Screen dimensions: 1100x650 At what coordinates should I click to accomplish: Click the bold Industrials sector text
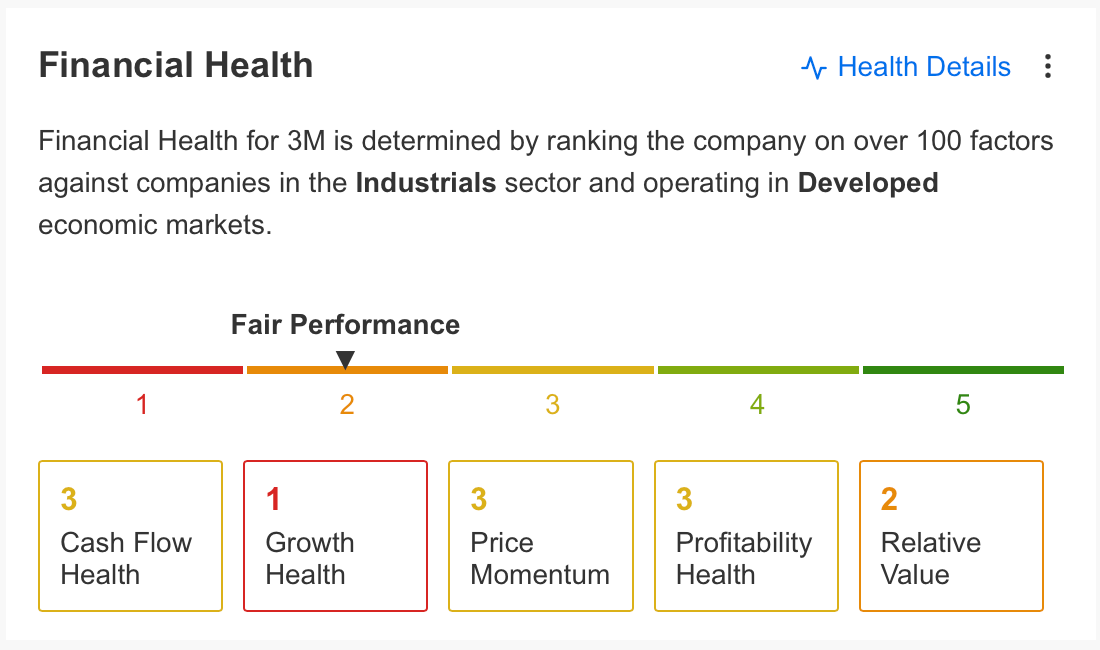click(426, 184)
